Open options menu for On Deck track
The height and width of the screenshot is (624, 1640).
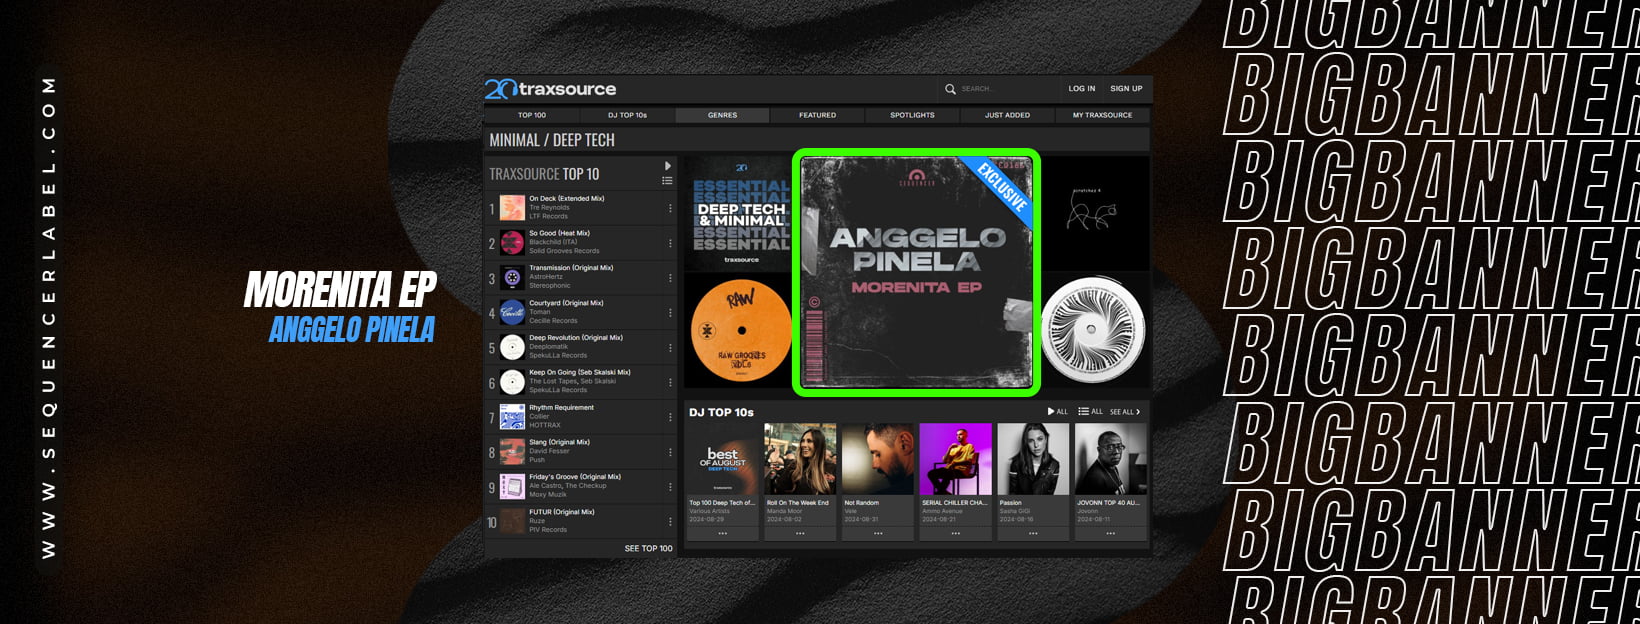click(670, 208)
